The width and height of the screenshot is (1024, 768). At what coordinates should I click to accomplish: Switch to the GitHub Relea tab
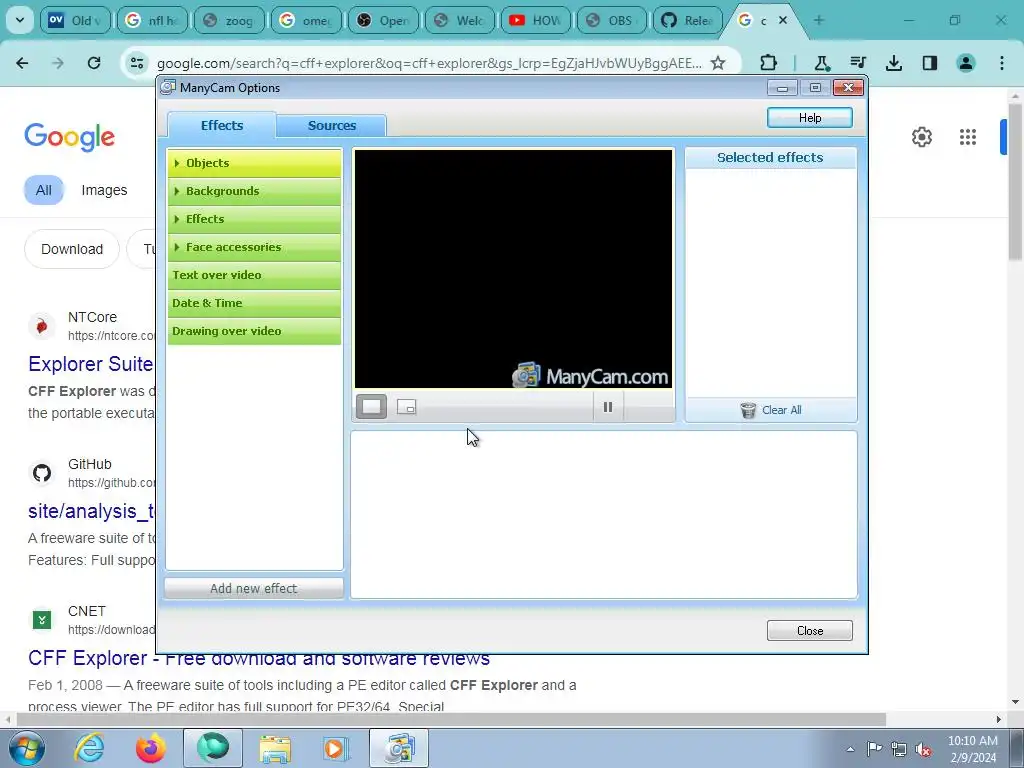688,20
